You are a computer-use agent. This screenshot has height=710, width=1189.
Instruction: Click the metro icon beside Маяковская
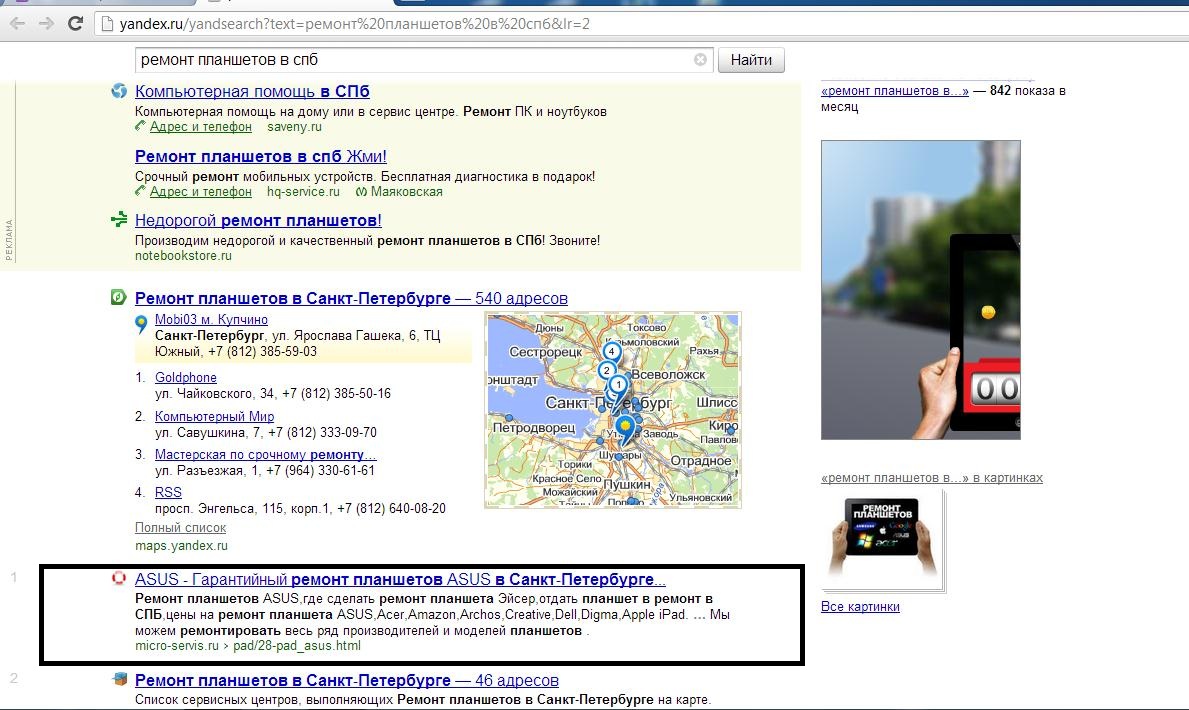[361, 192]
